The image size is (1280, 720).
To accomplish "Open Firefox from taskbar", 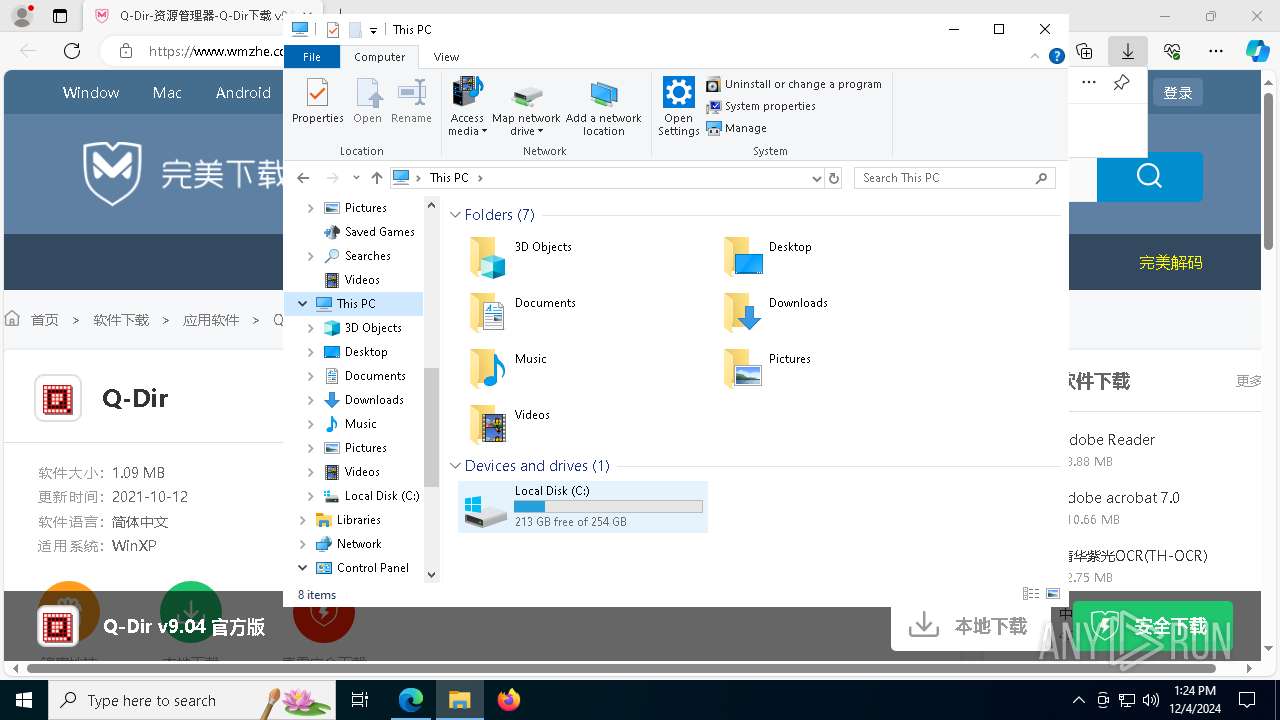I will [x=509, y=700].
